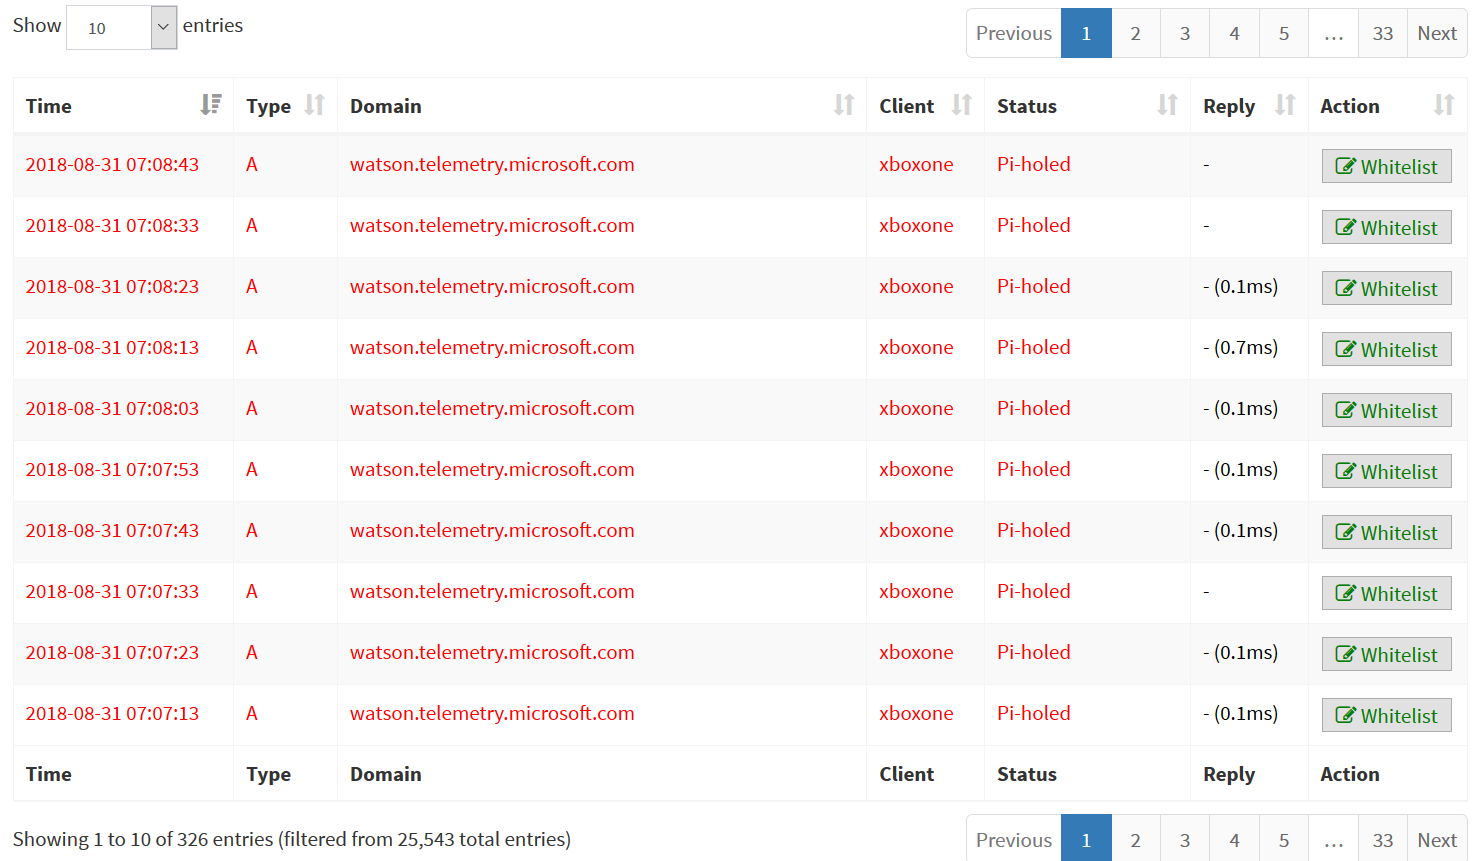Click the Client column sort icon
The image size is (1479, 861).
(962, 105)
